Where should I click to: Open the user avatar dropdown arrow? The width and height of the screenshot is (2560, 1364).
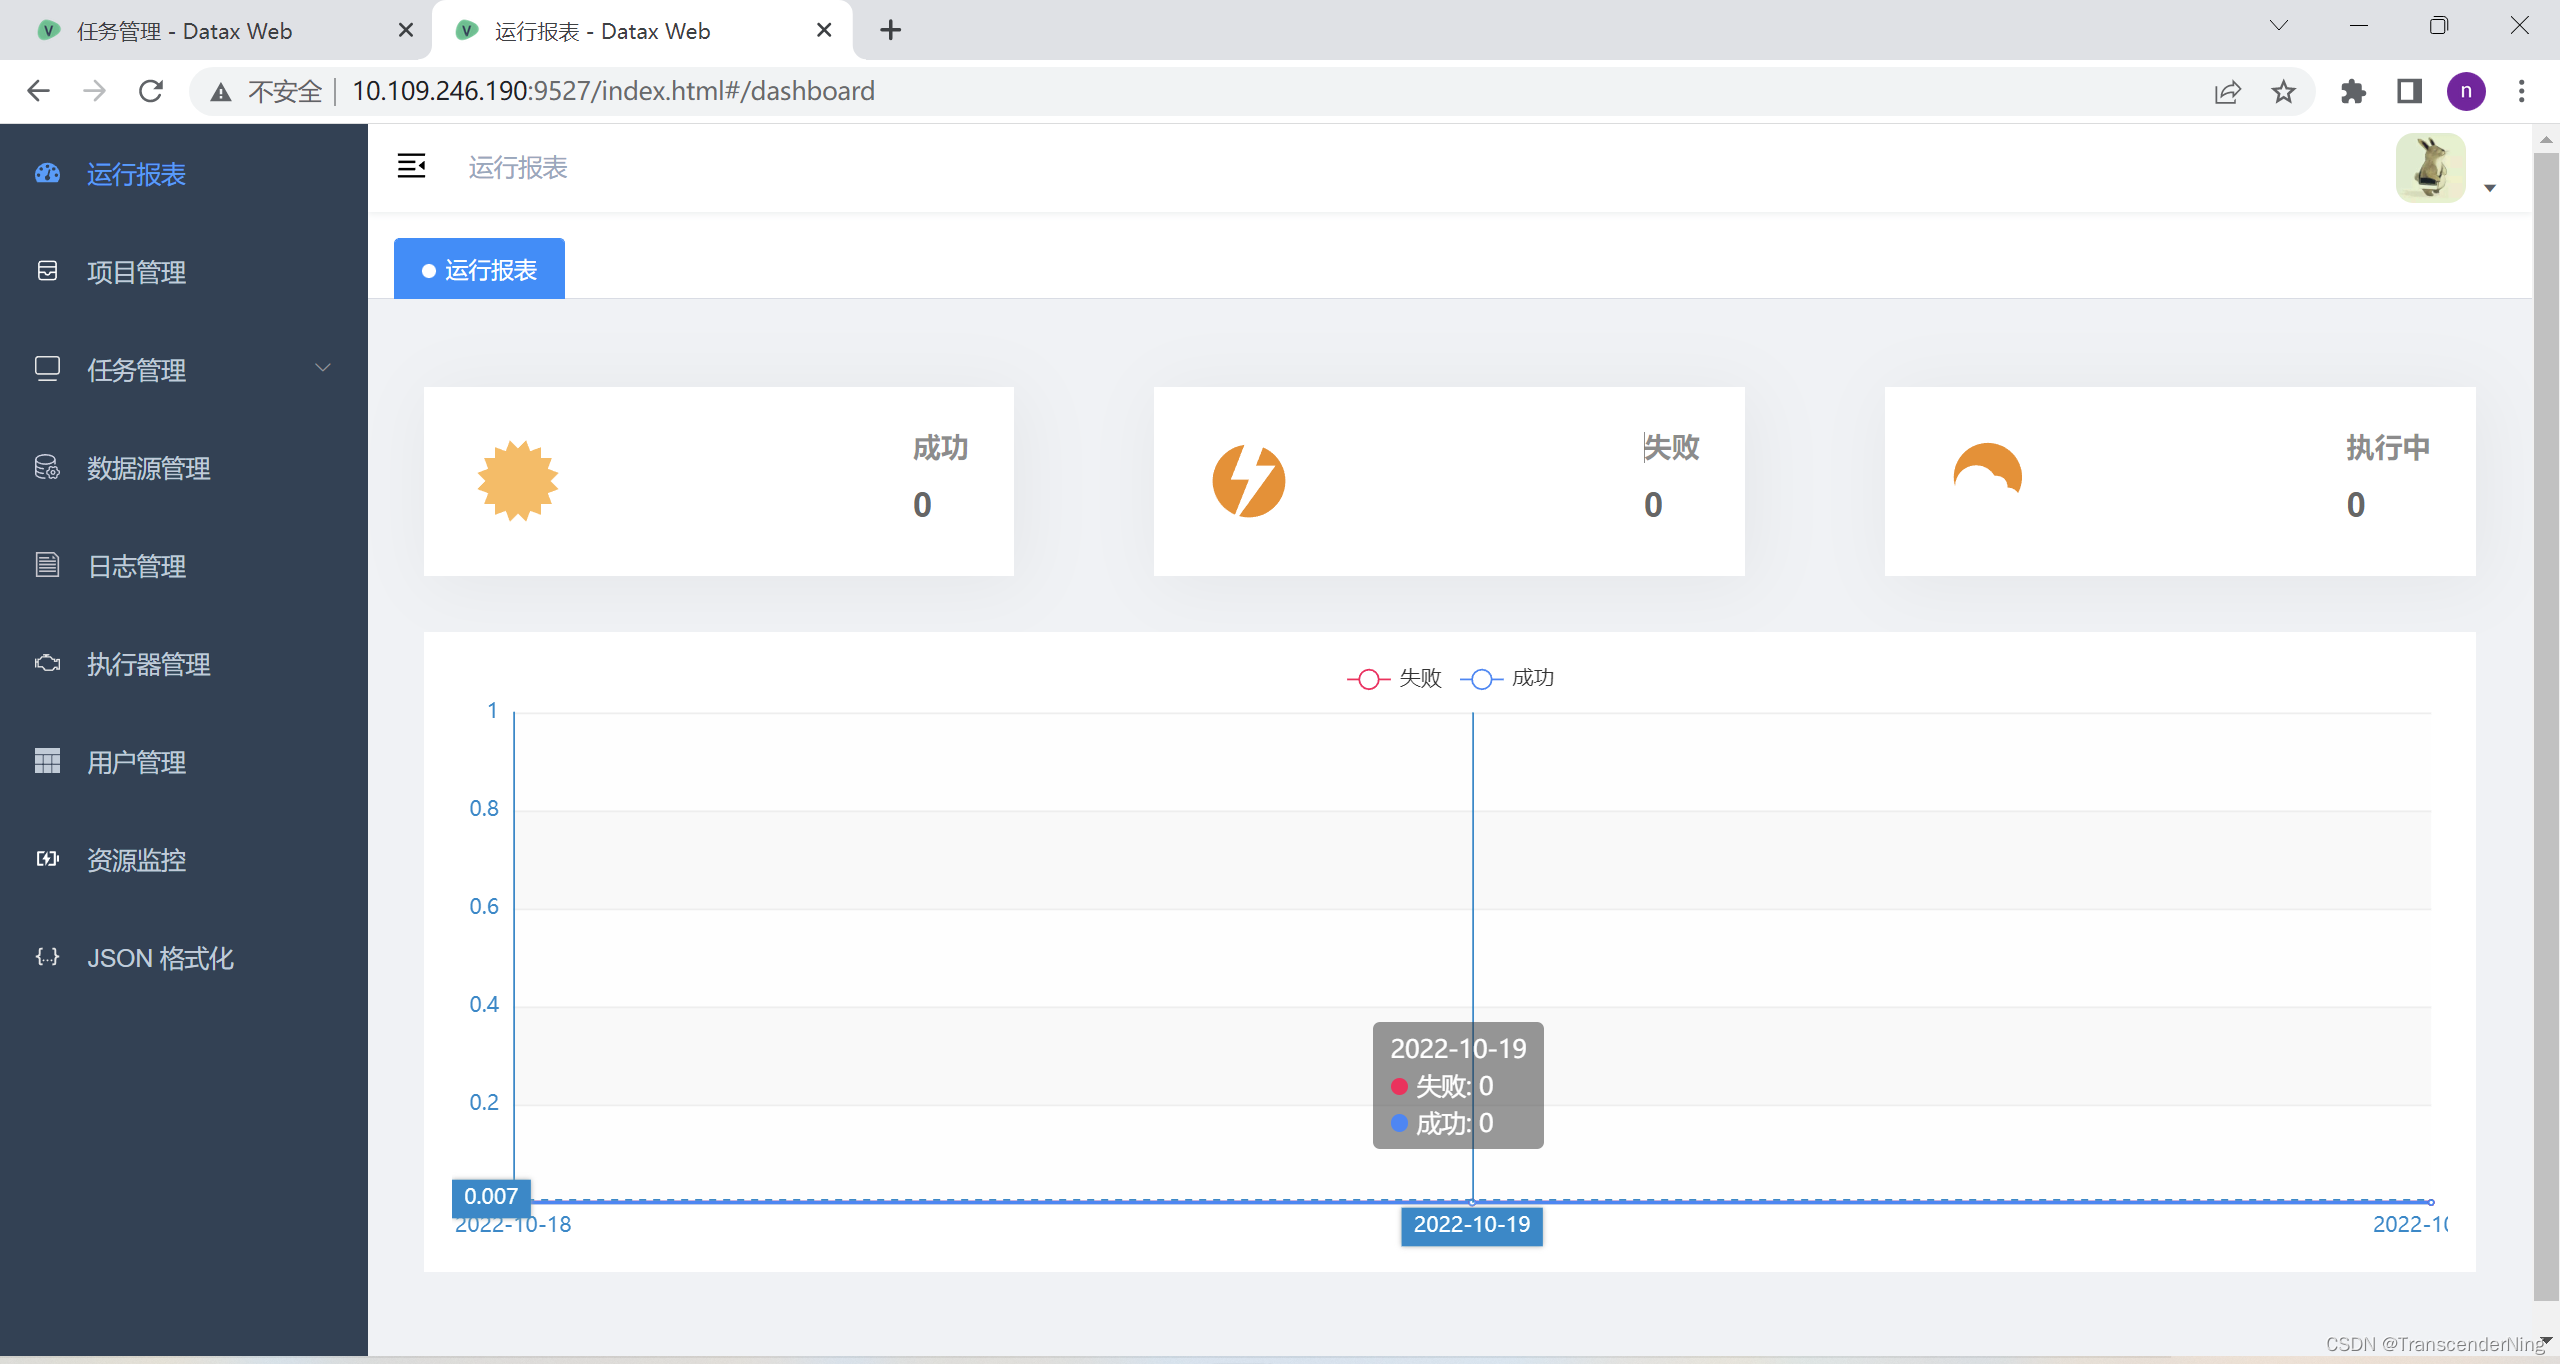(2489, 188)
